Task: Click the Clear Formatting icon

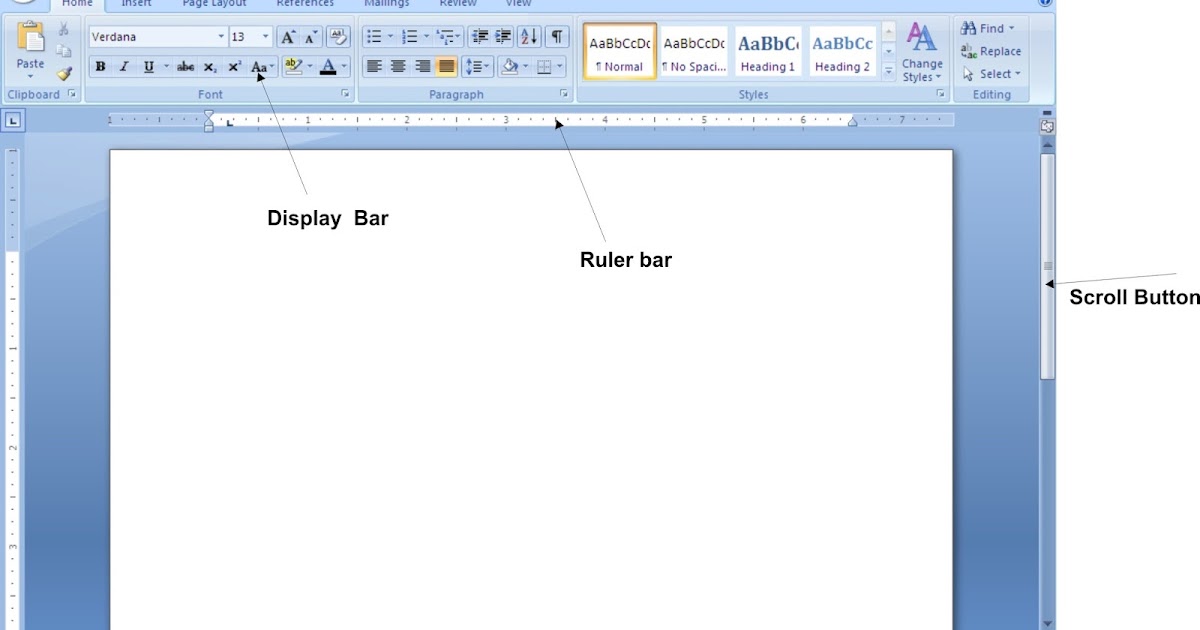Action: pos(338,36)
